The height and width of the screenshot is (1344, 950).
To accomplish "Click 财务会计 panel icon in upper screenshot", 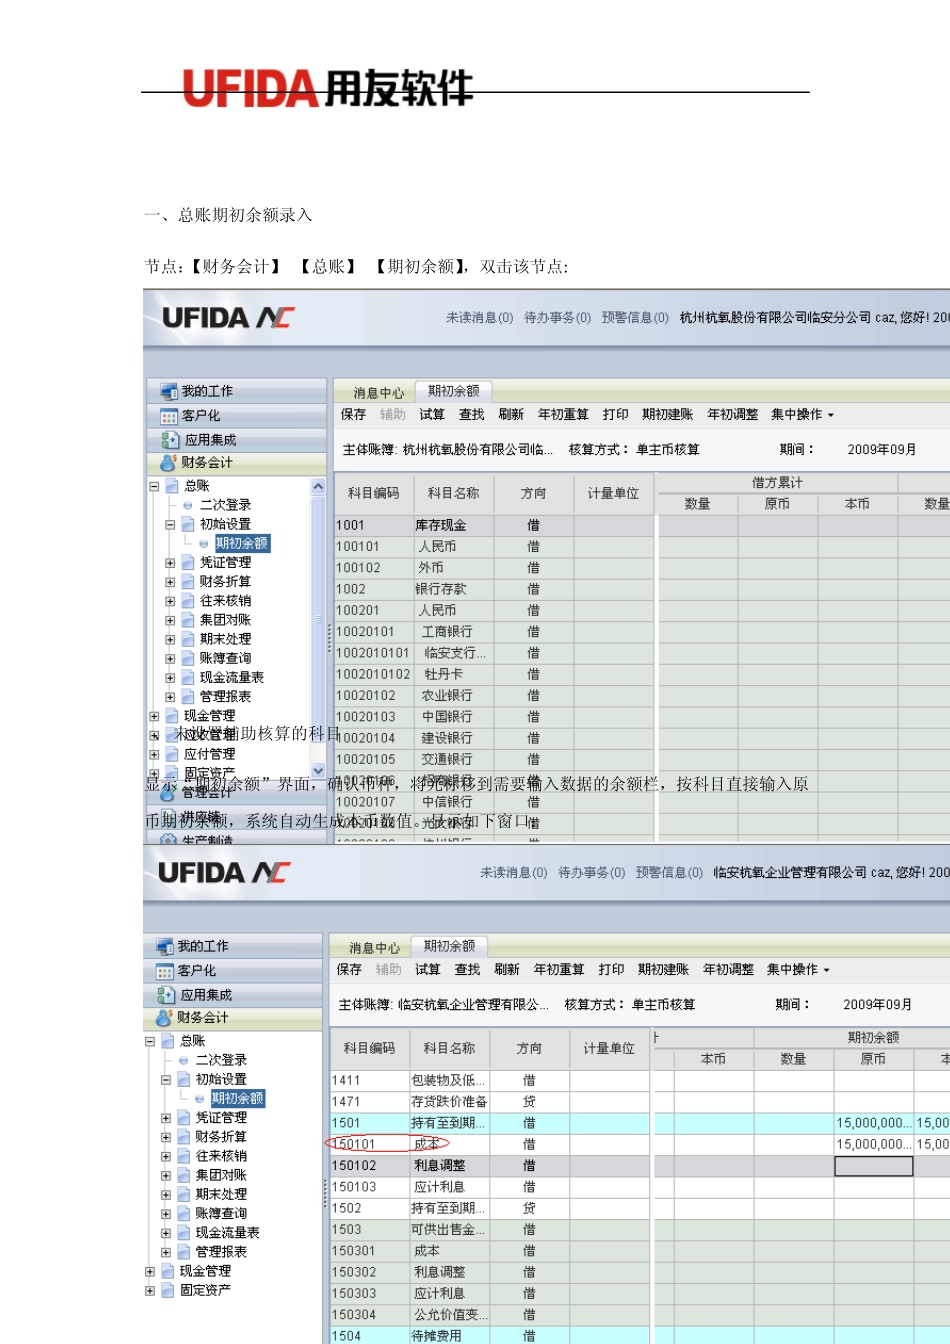I will (x=168, y=463).
